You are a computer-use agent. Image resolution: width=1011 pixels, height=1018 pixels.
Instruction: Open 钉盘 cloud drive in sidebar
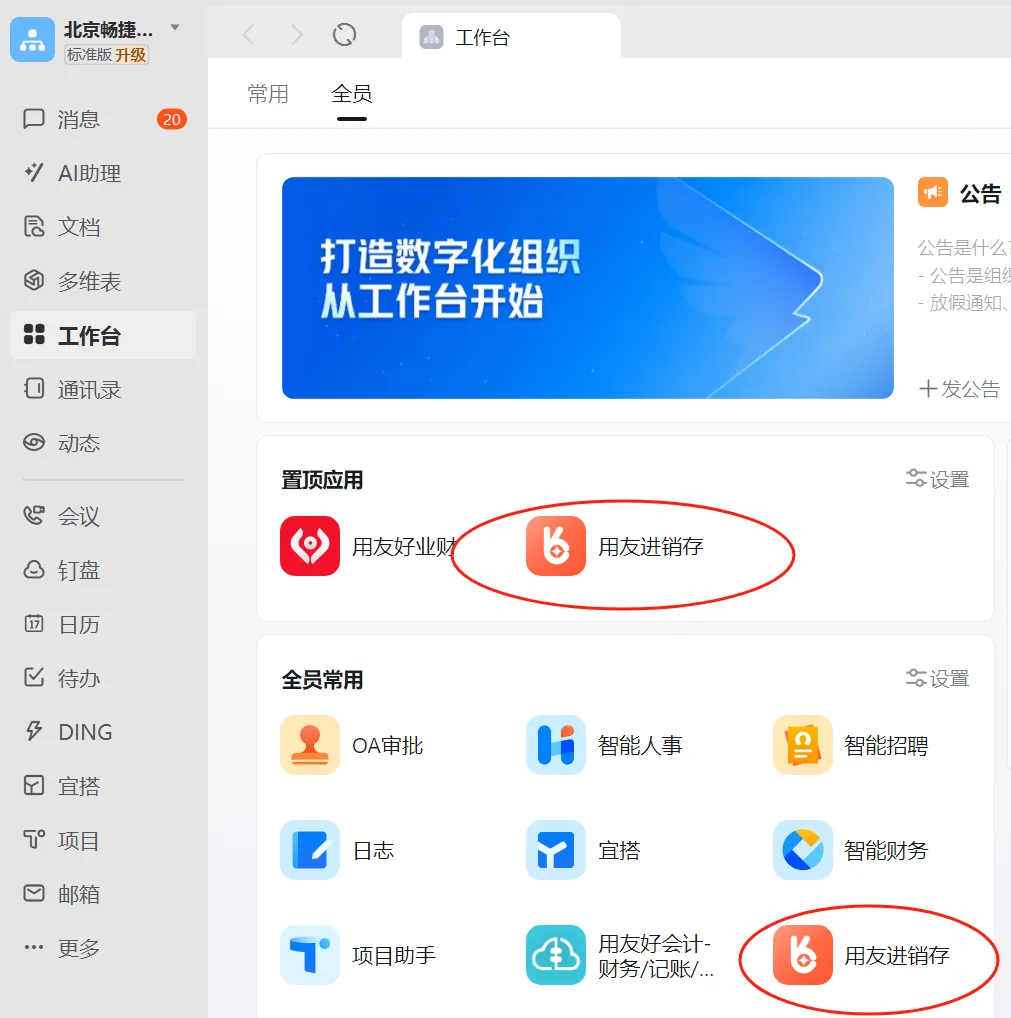(103, 570)
